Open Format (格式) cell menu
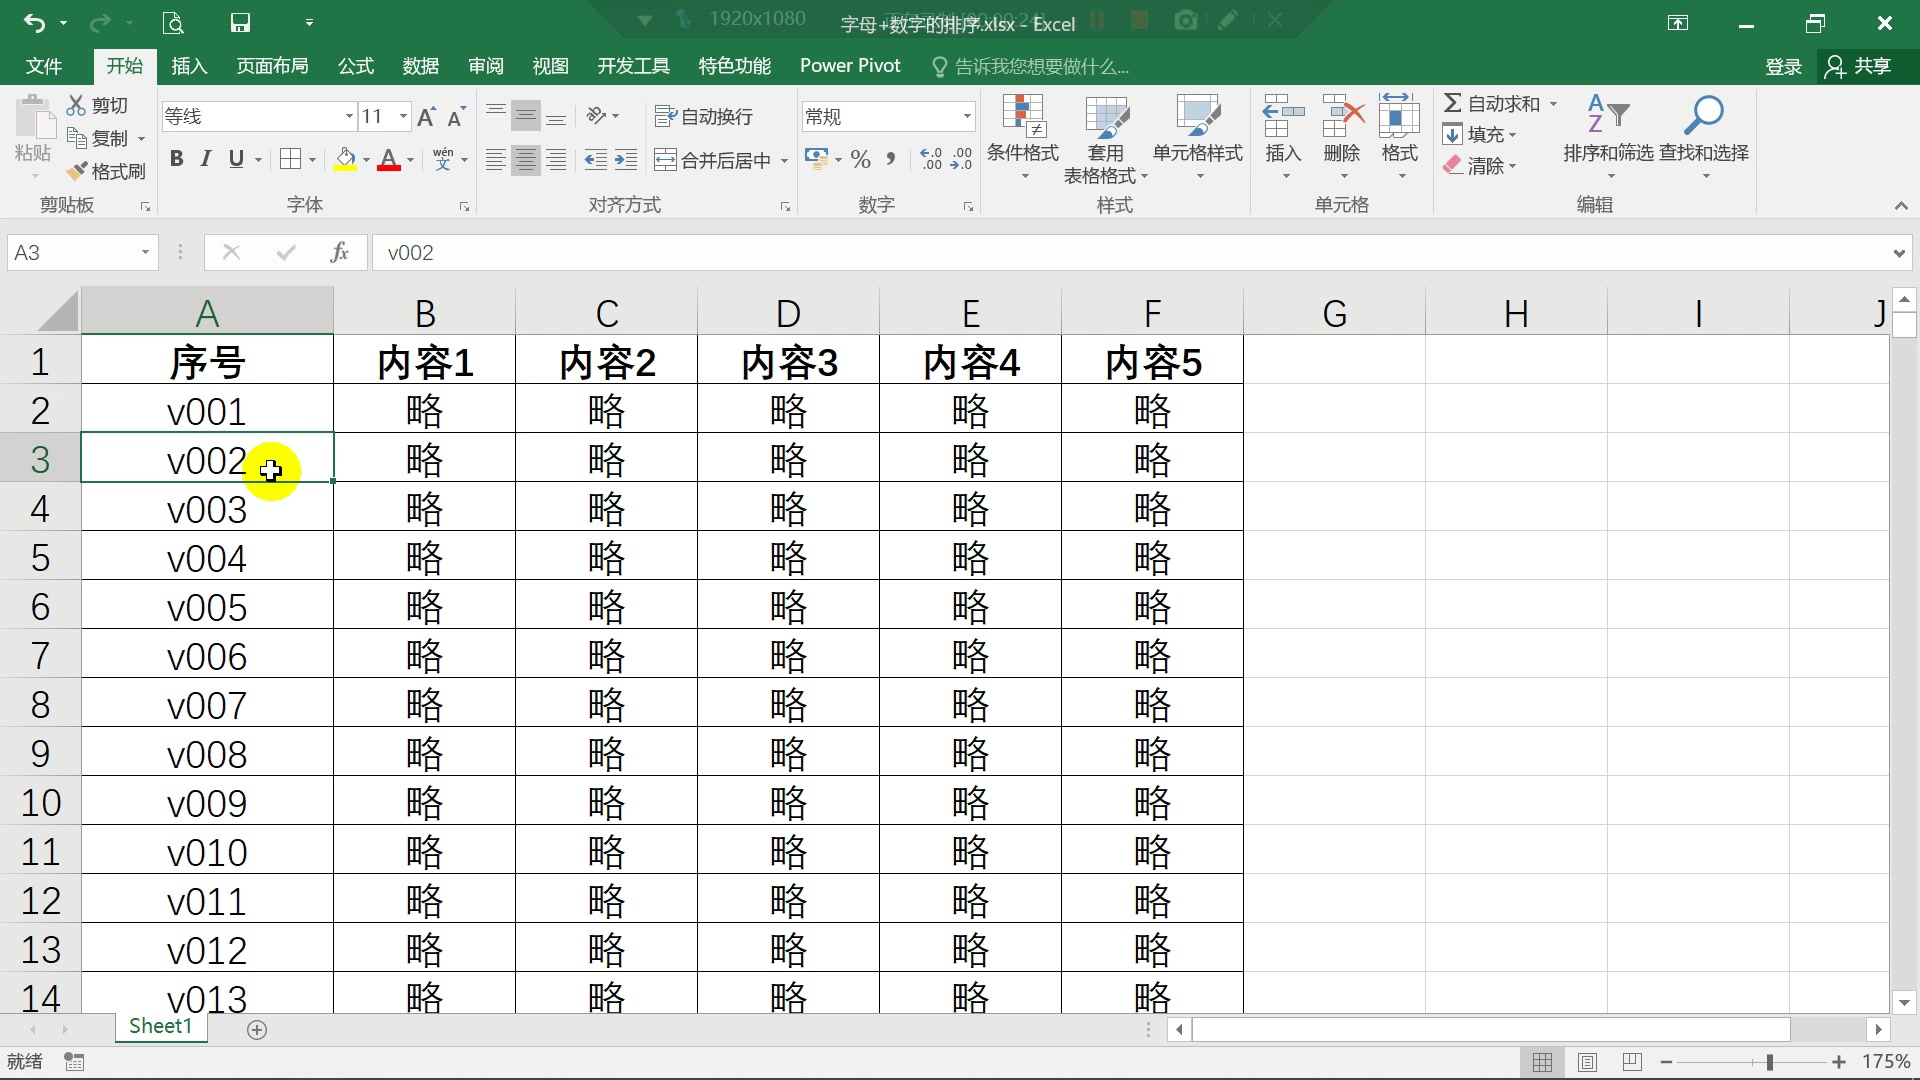 [1400, 137]
